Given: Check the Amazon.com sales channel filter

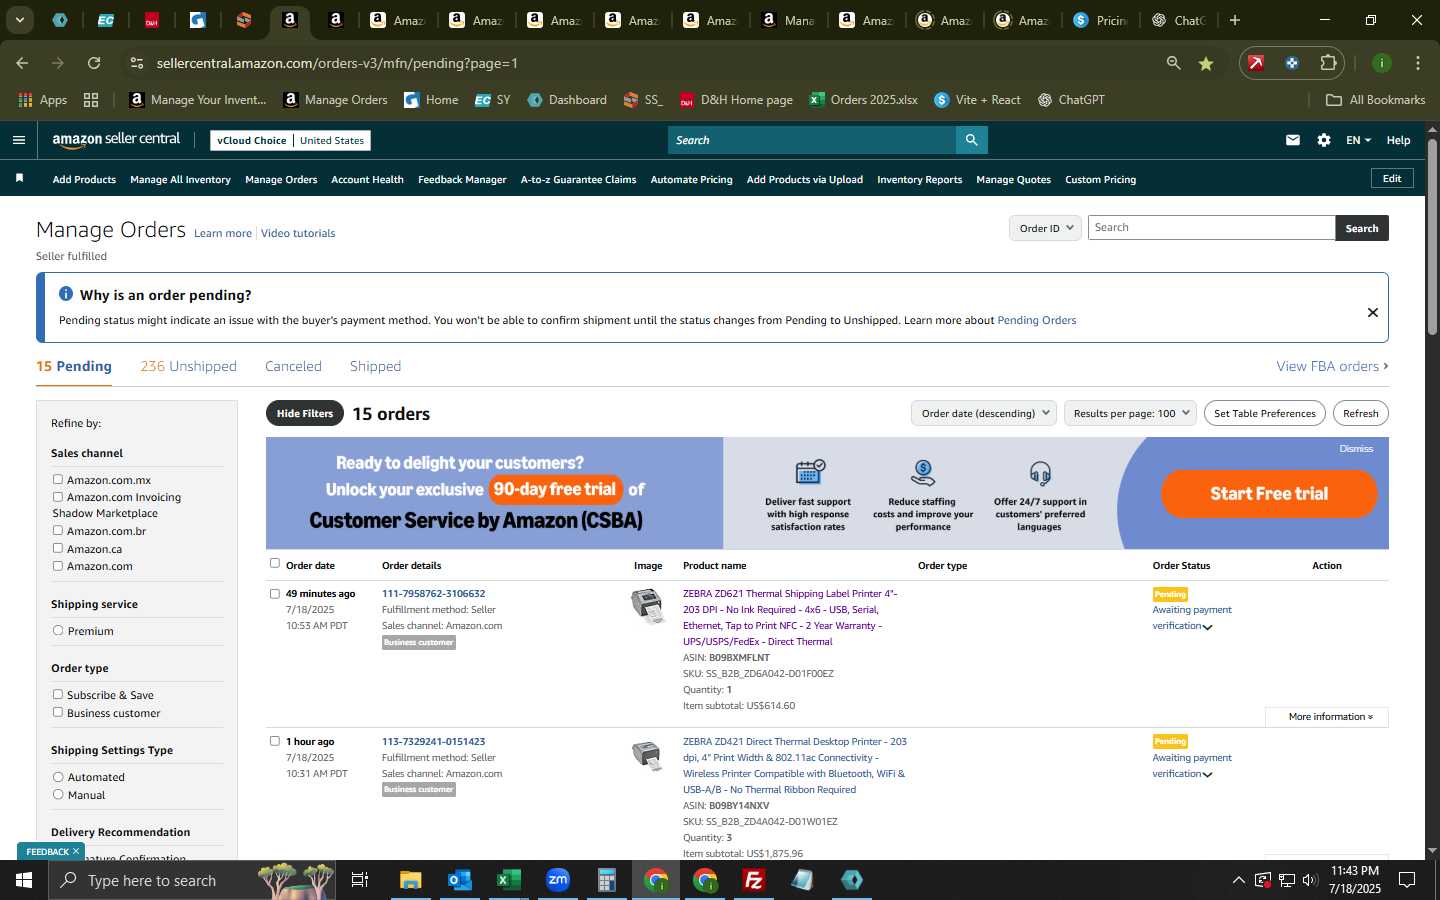Looking at the screenshot, I should pyautogui.click(x=58, y=565).
